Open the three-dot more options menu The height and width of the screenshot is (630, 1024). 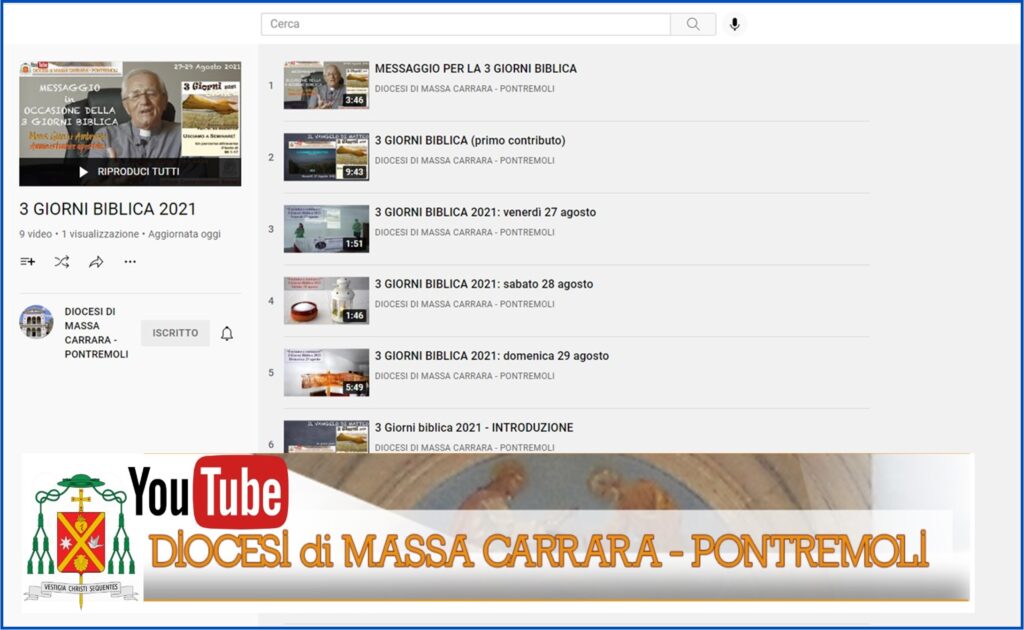[130, 262]
